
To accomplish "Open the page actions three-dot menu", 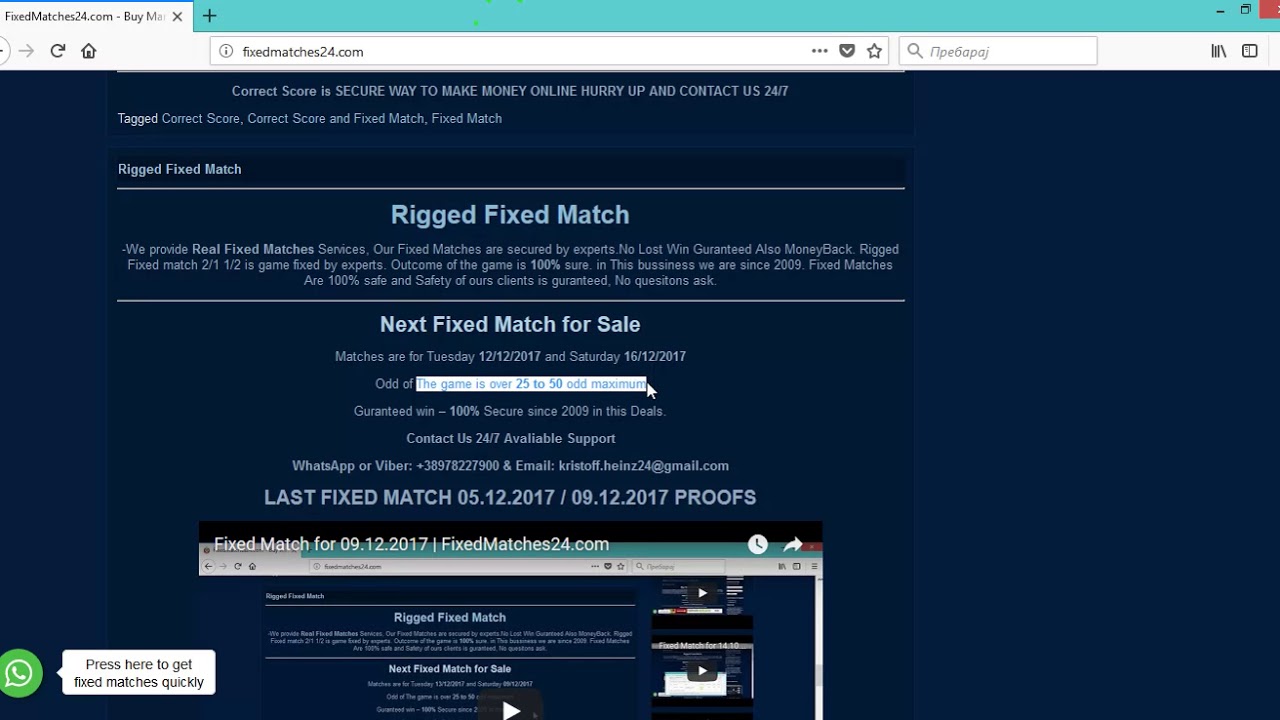I will [820, 51].
